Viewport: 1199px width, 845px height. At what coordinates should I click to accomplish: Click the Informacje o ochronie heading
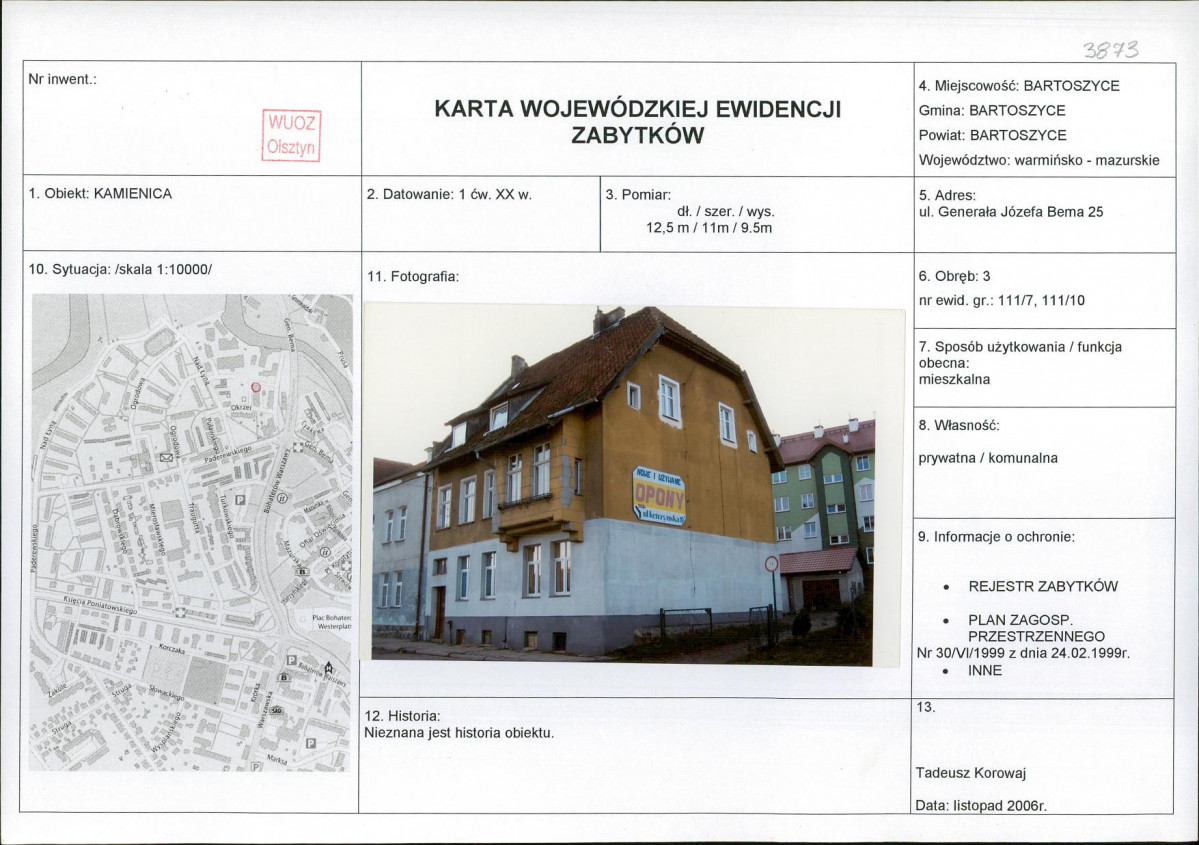click(x=996, y=537)
